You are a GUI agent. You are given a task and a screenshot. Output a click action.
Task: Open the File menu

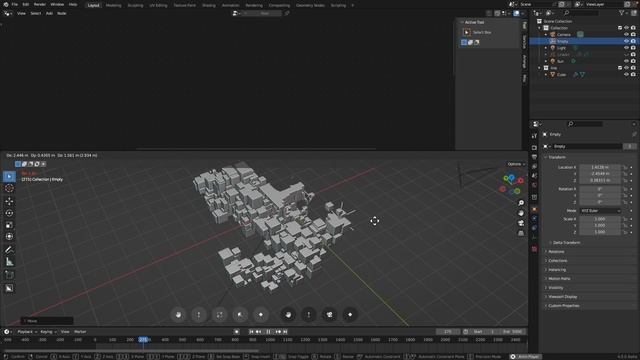point(15,4)
